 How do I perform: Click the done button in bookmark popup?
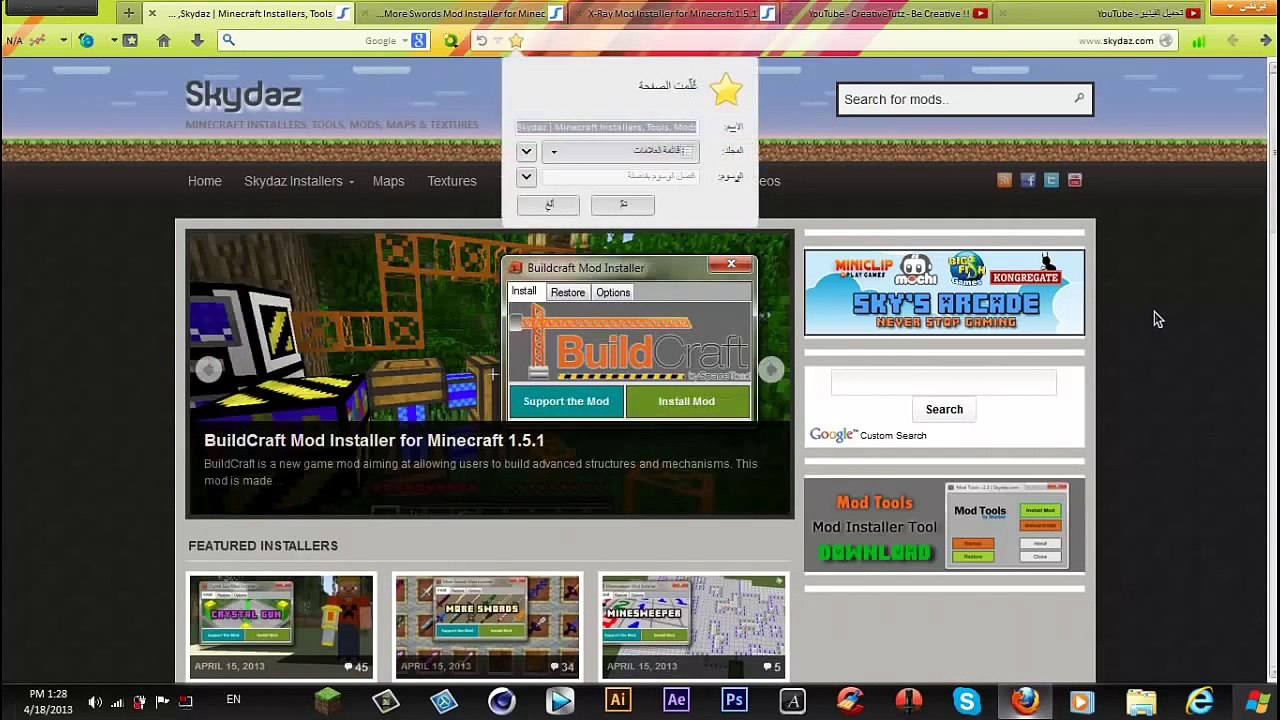(623, 204)
